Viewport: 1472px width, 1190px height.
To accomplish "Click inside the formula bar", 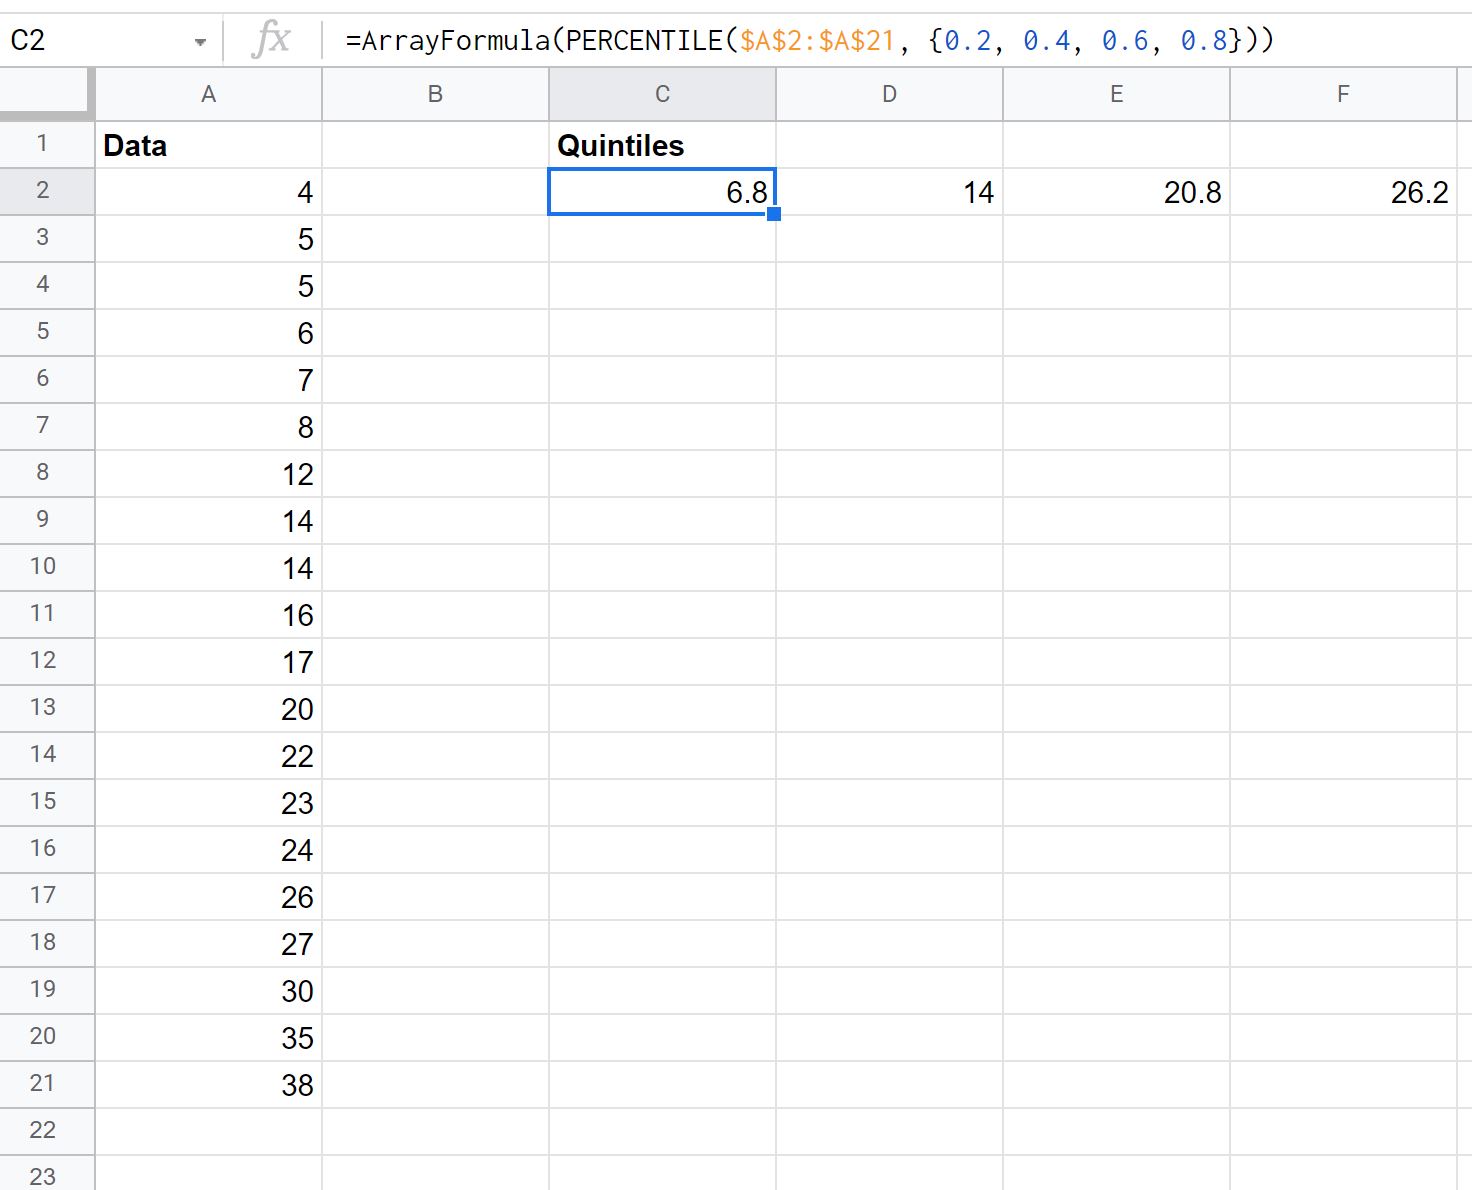I will [700, 41].
